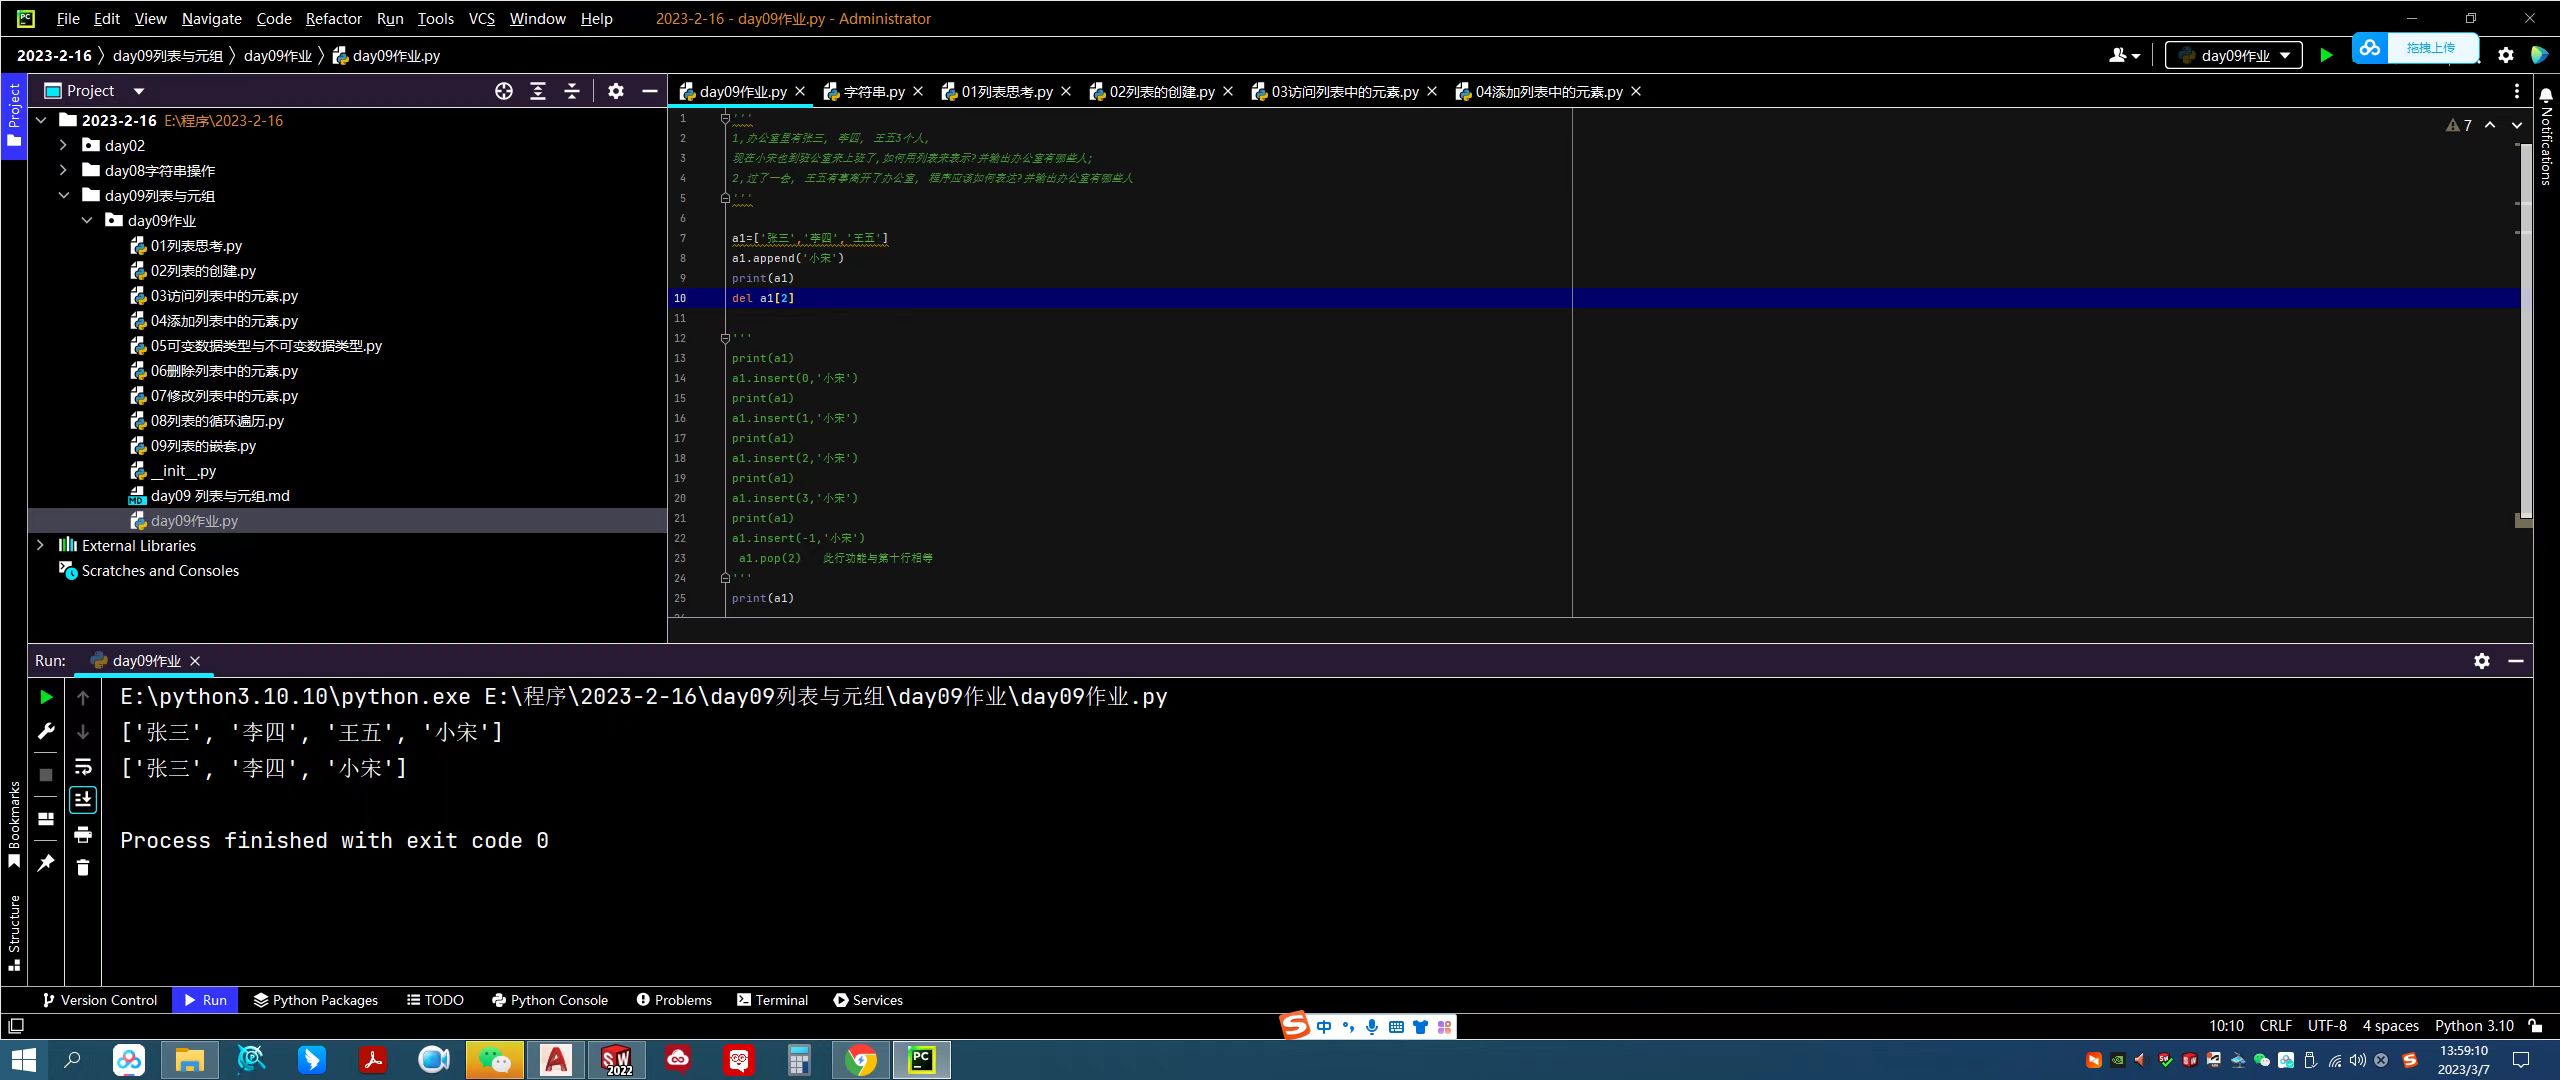
Task: Click green Run button in top toolbar
Action: click(x=2326, y=55)
